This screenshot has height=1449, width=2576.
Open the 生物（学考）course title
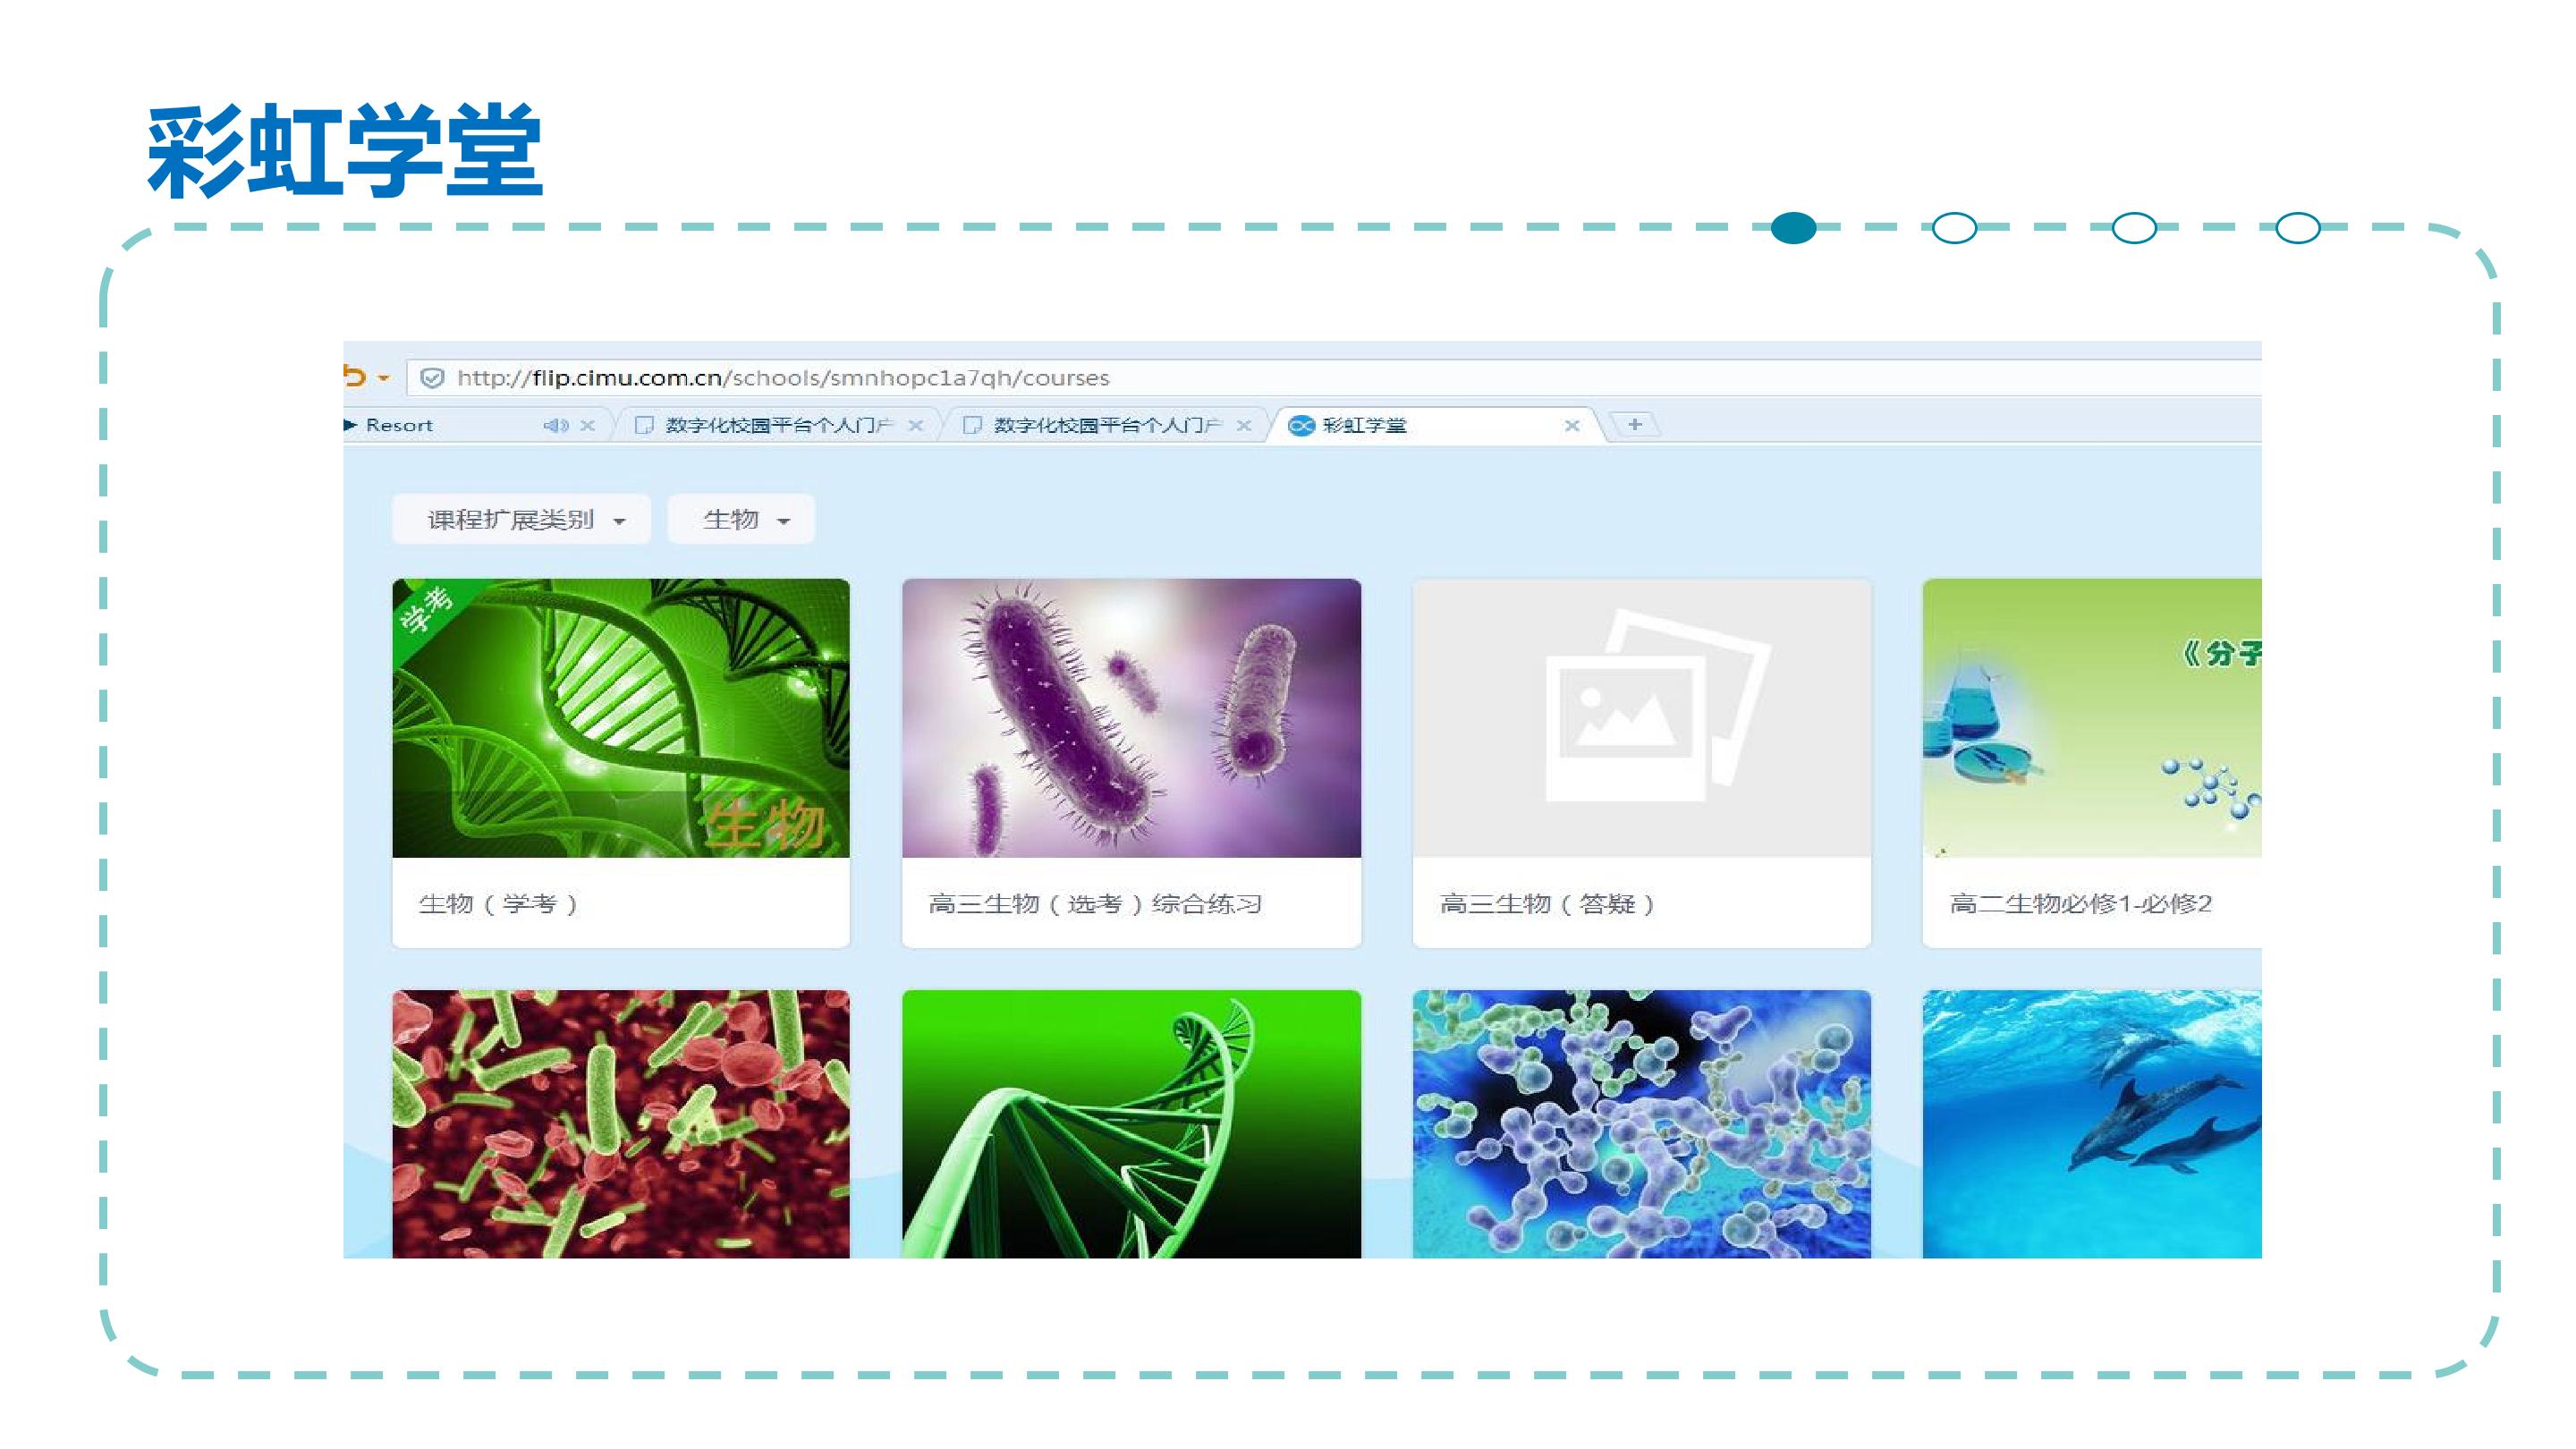tap(498, 904)
